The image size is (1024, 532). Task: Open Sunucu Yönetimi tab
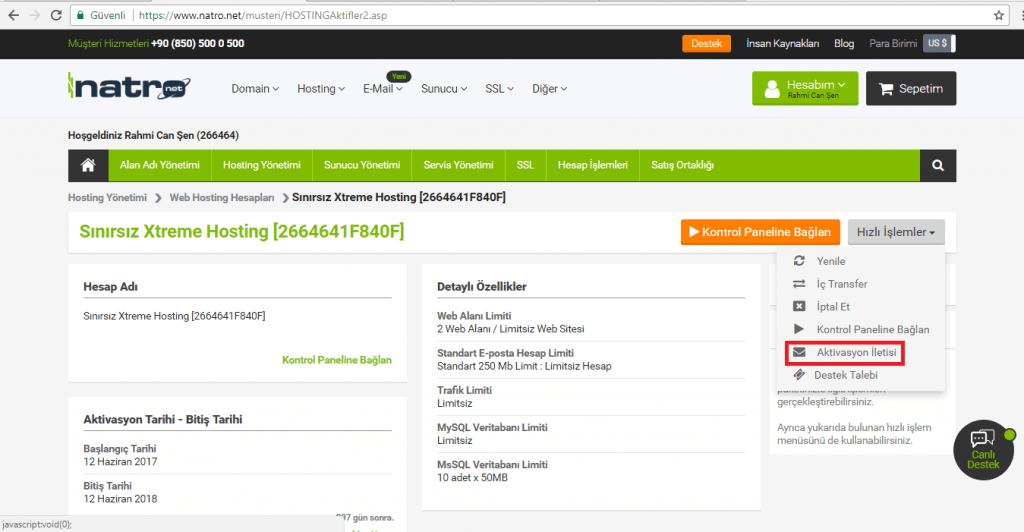coord(362,165)
